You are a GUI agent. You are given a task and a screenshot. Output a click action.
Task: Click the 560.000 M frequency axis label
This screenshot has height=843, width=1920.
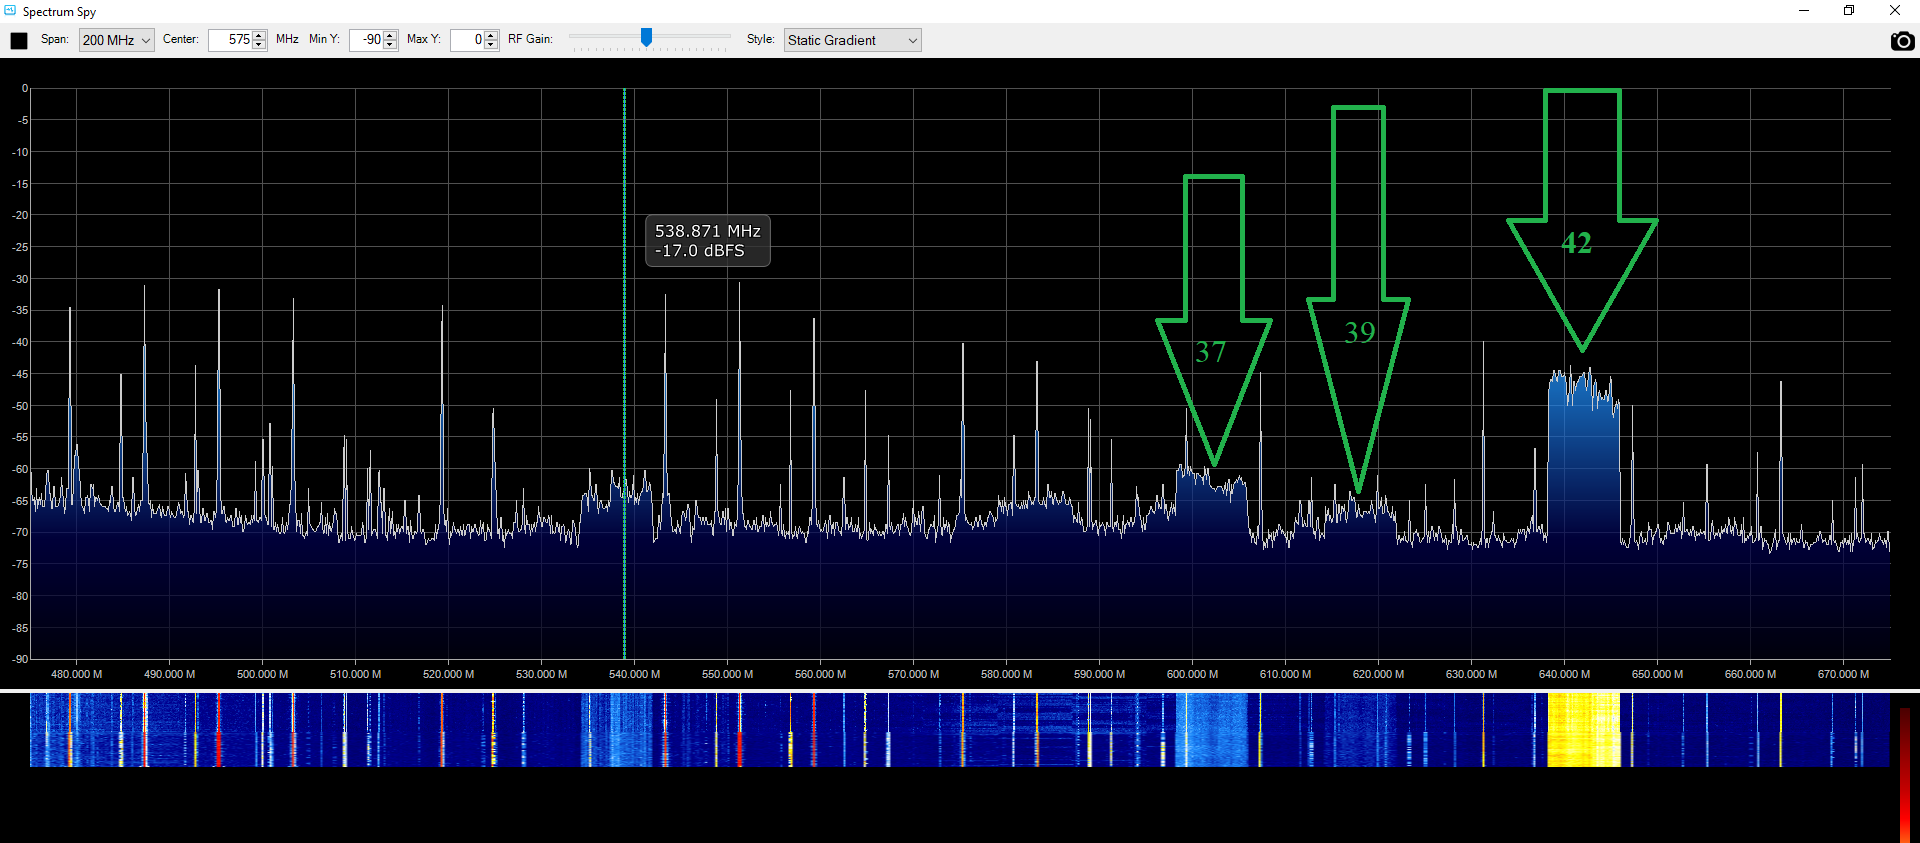[821, 674]
